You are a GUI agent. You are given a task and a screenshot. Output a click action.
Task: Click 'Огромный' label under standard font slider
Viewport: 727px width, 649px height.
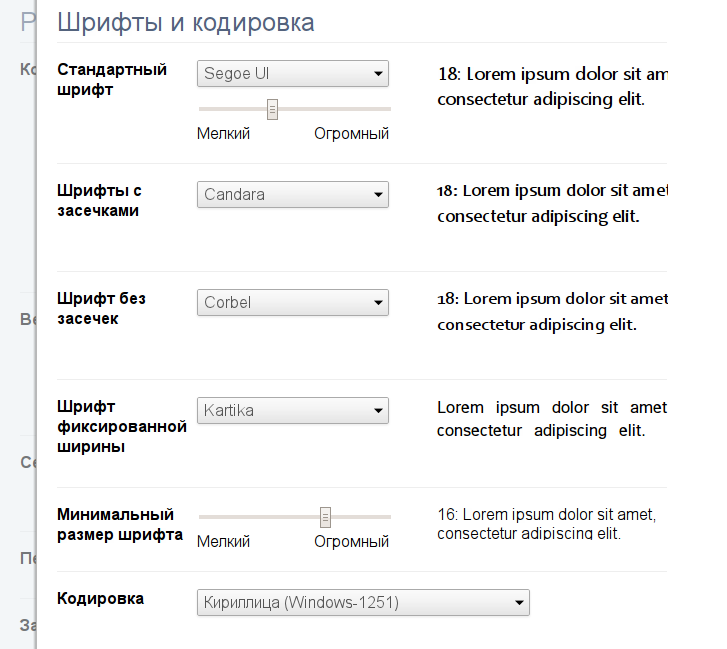[x=351, y=134]
